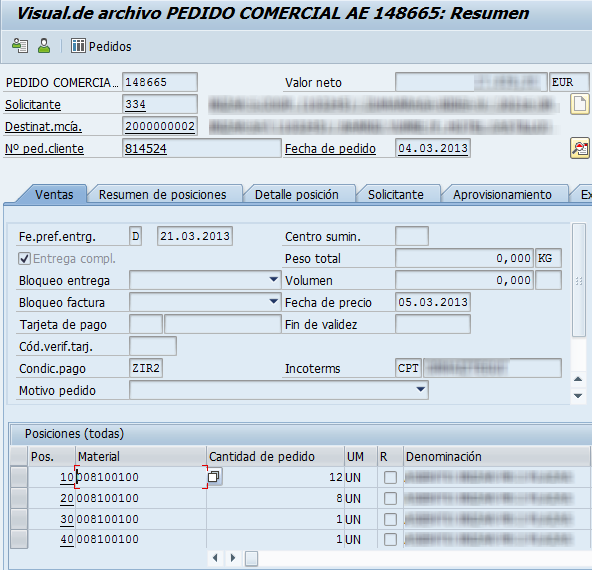
Task: Switch to the Aprovisionamiento tab
Action: [502, 194]
